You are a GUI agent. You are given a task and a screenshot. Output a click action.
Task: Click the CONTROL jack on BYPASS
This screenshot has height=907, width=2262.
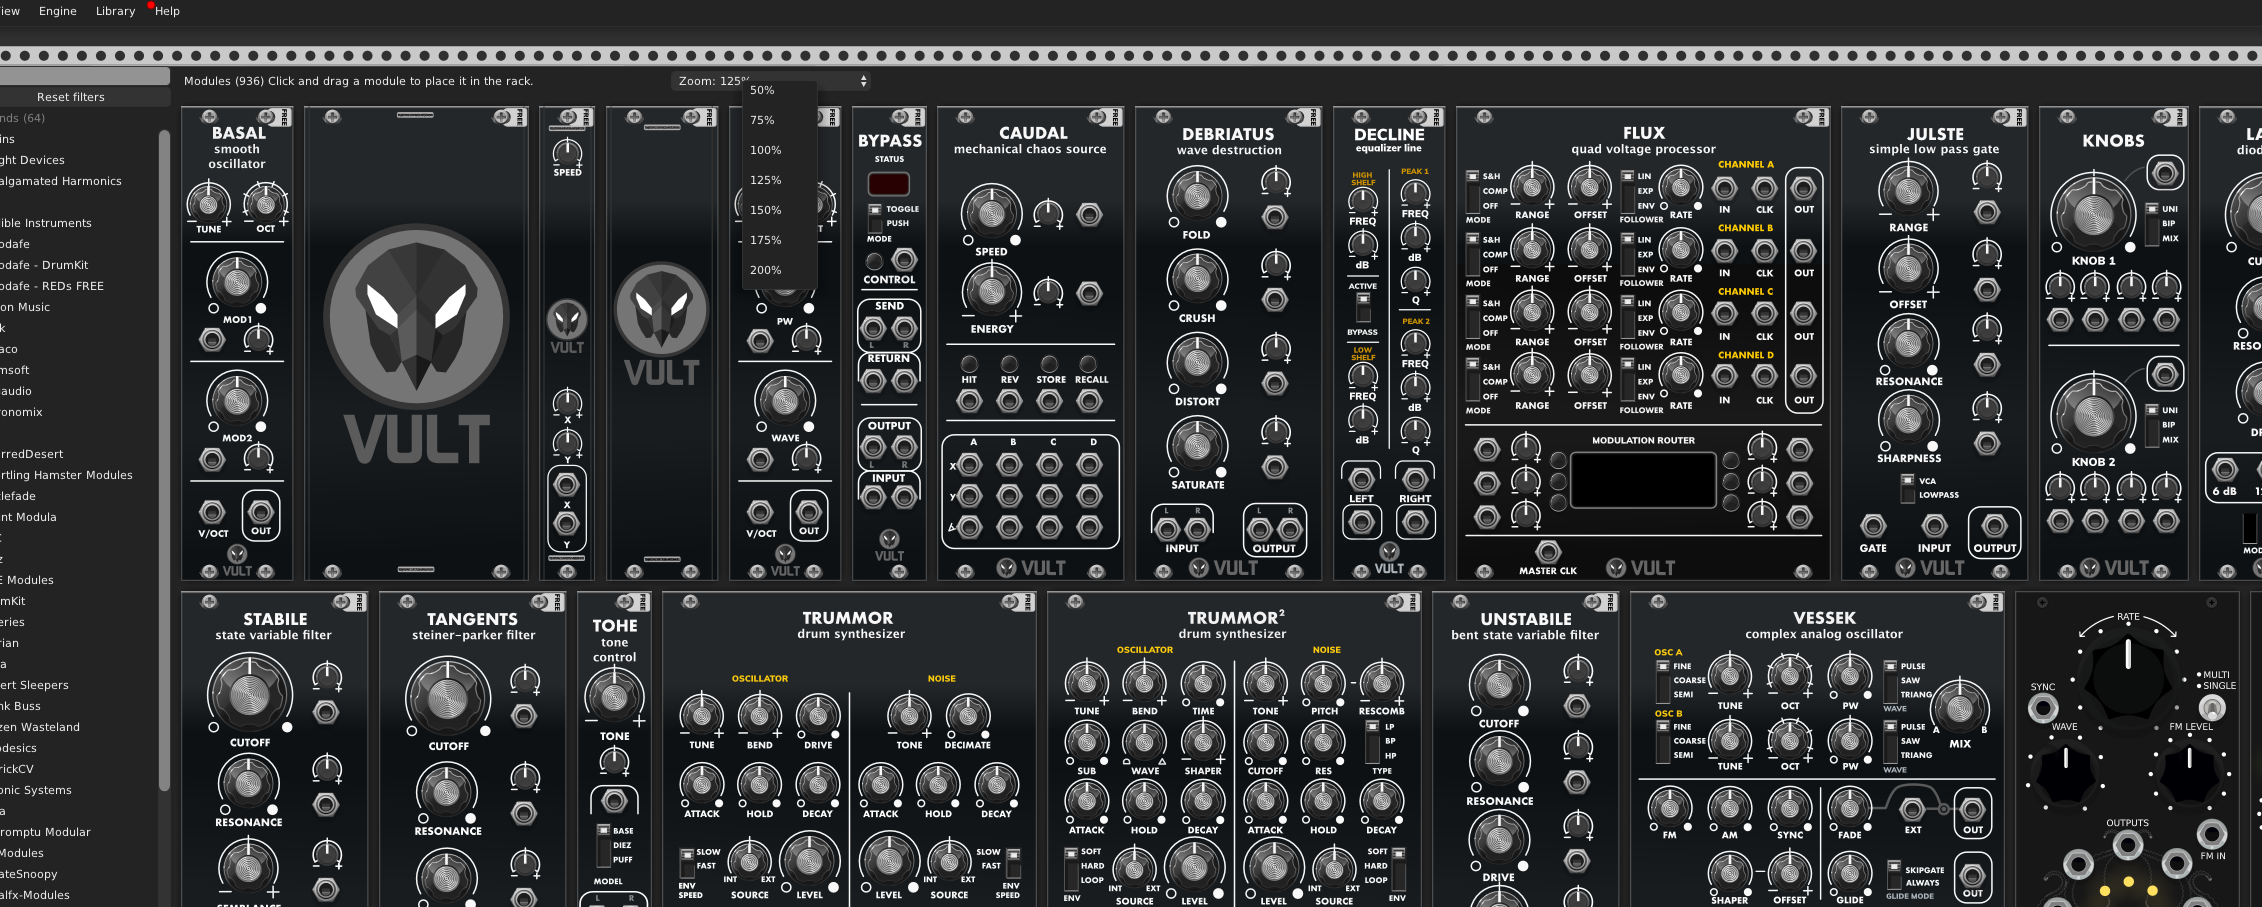904,260
